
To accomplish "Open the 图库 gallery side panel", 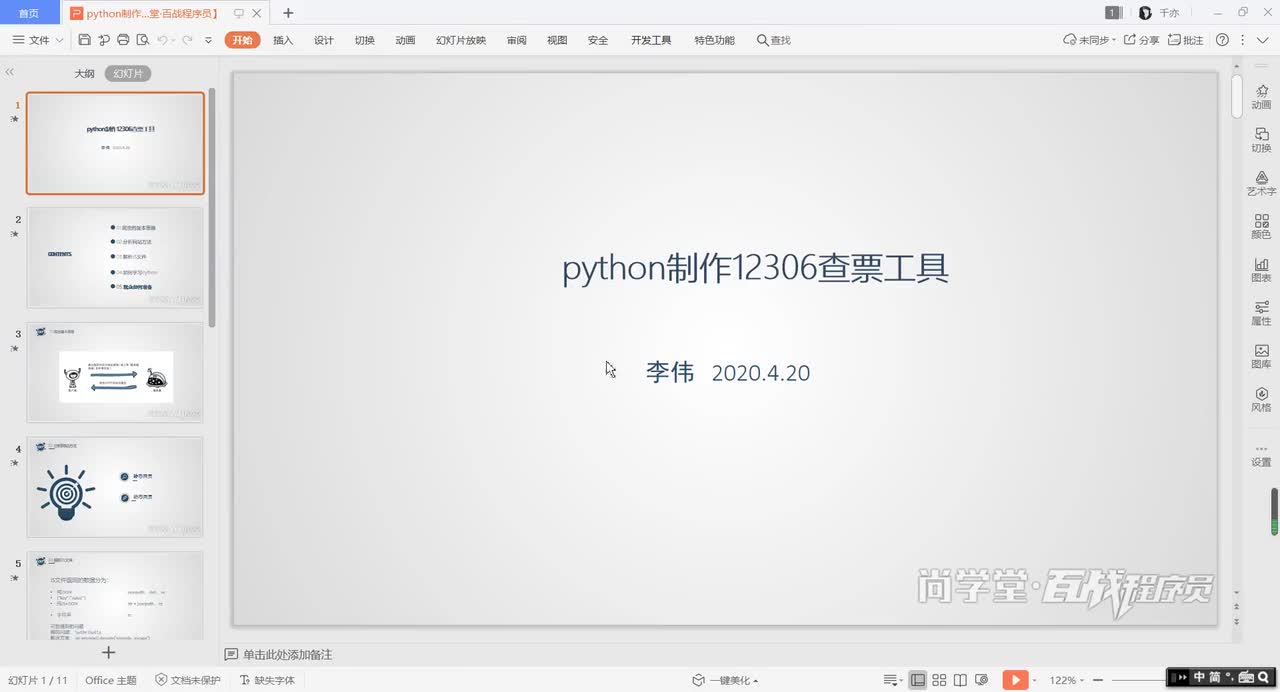I will [1261, 356].
